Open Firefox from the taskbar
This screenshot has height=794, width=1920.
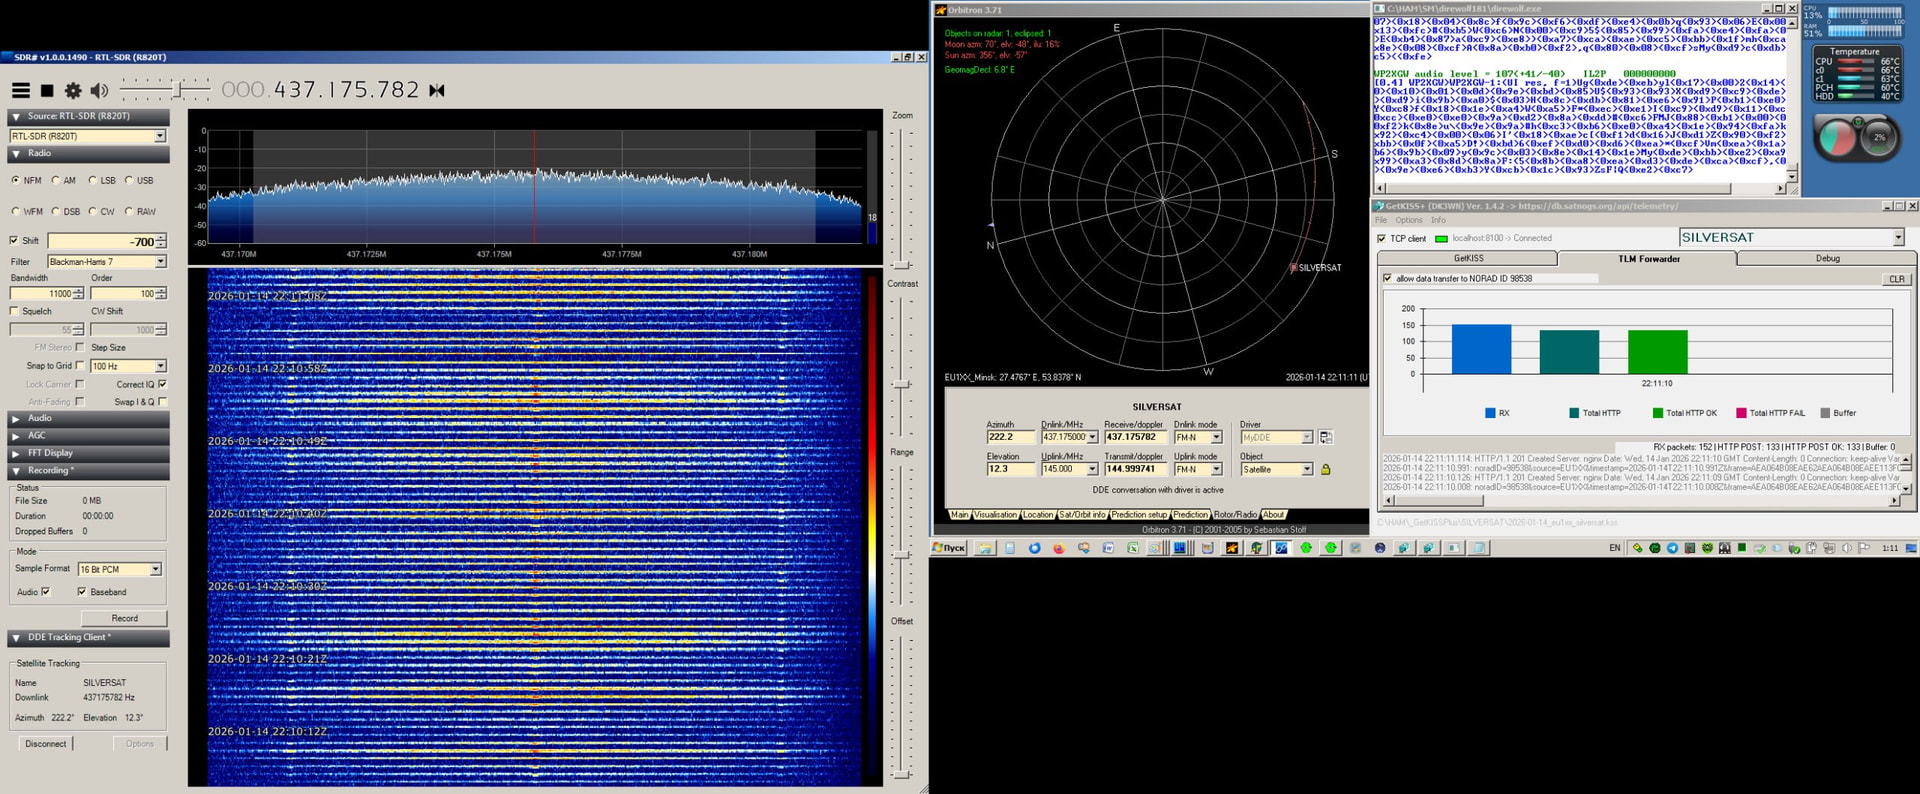tap(1059, 548)
